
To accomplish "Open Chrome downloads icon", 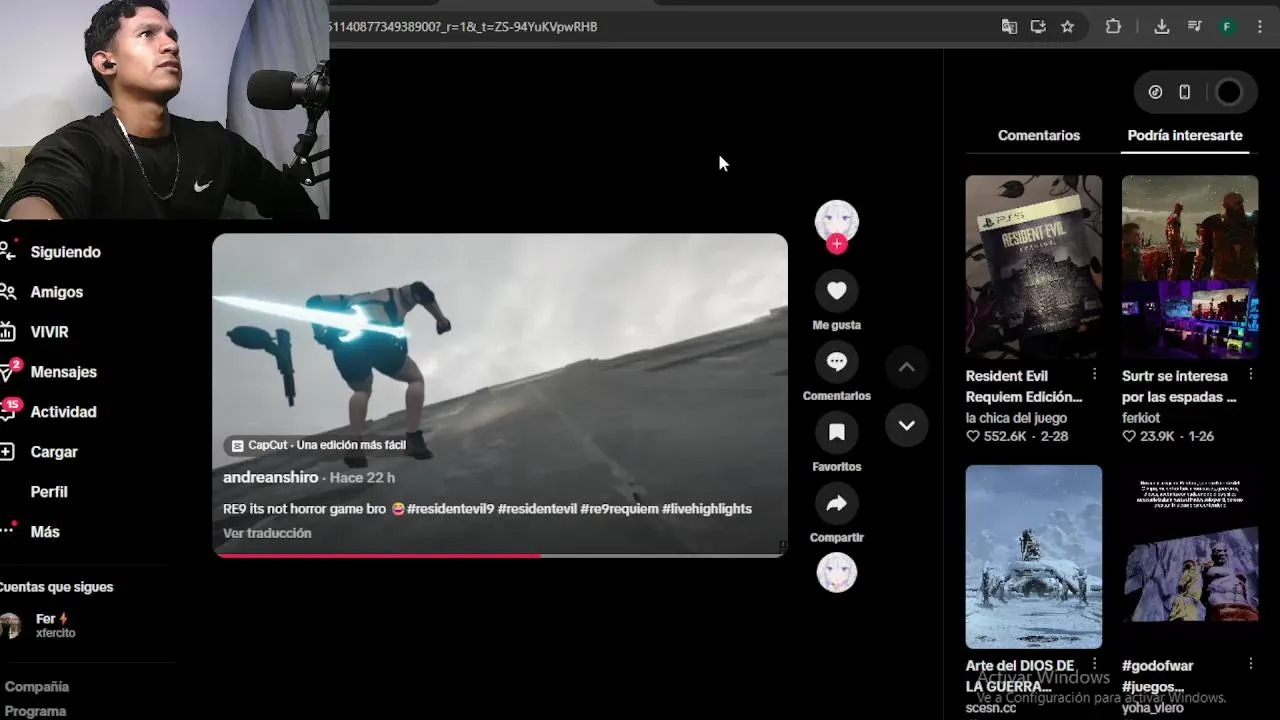I will (x=1161, y=27).
